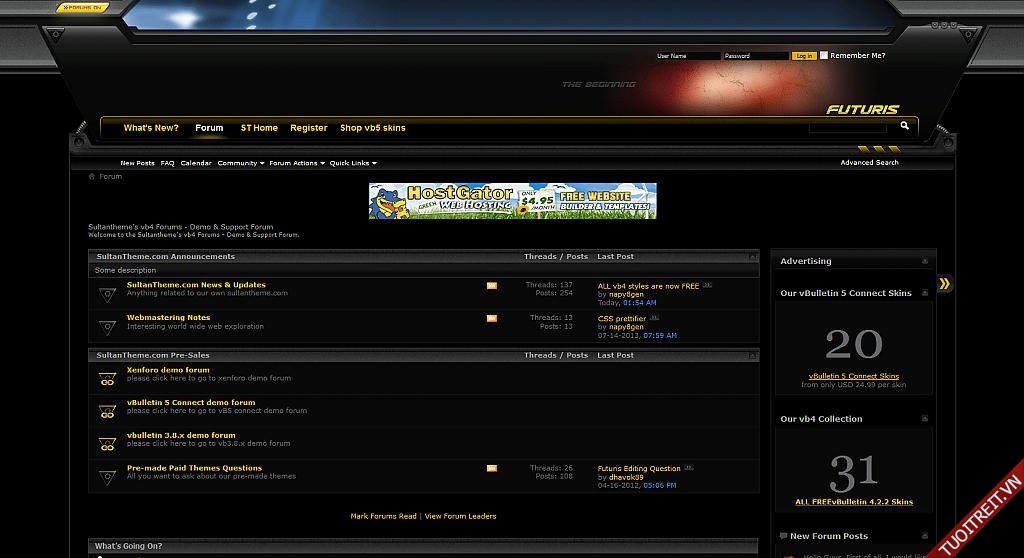The width and height of the screenshot is (1024, 558).
Task: Open the Community dropdown menu
Action: 240,163
